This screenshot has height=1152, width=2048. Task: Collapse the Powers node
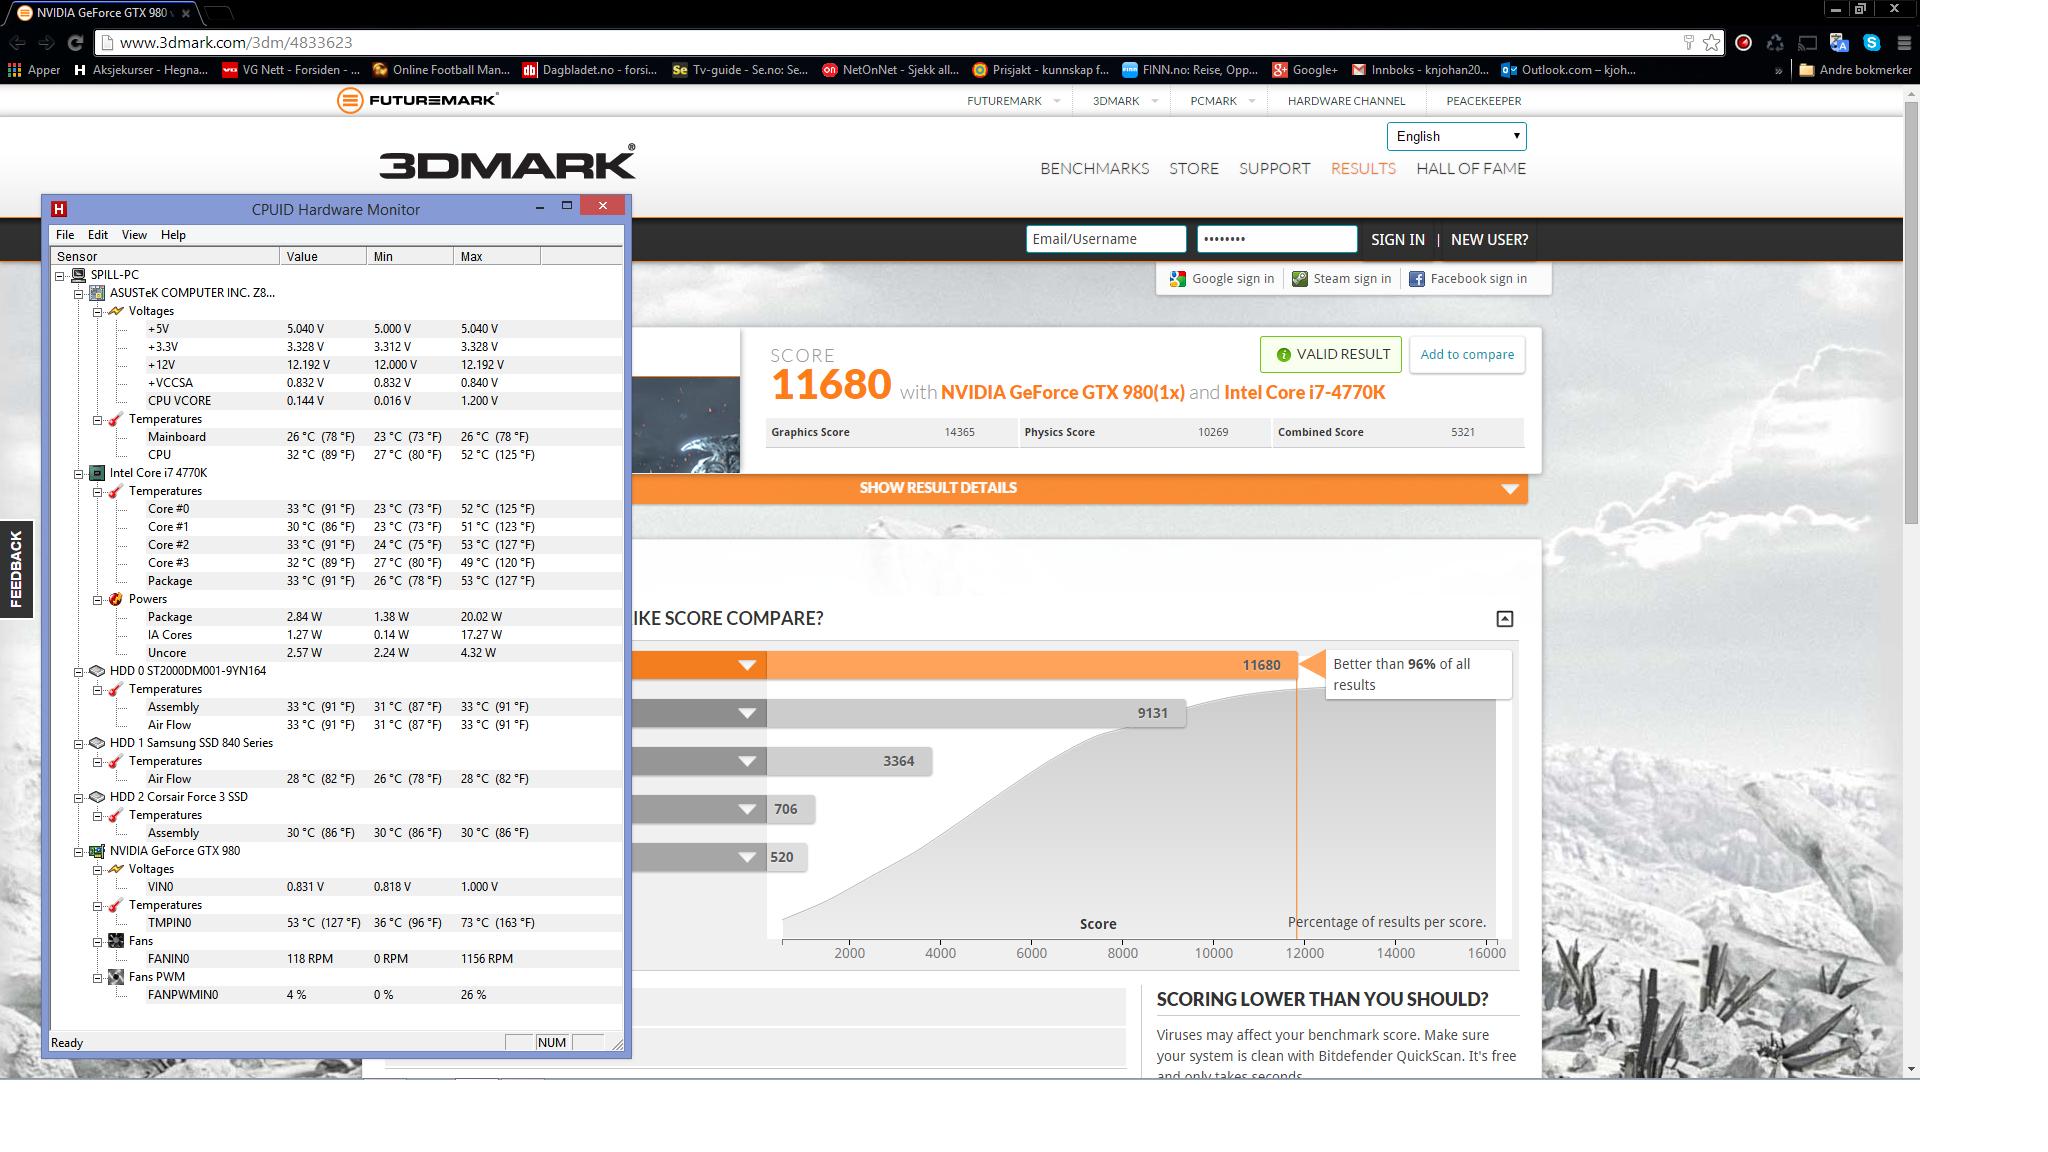(97, 599)
